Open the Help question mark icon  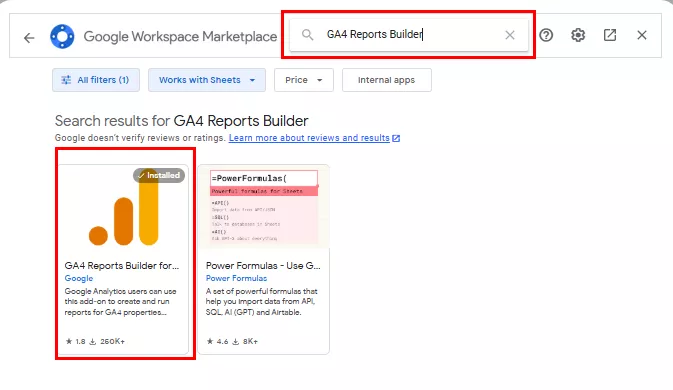tap(546, 35)
